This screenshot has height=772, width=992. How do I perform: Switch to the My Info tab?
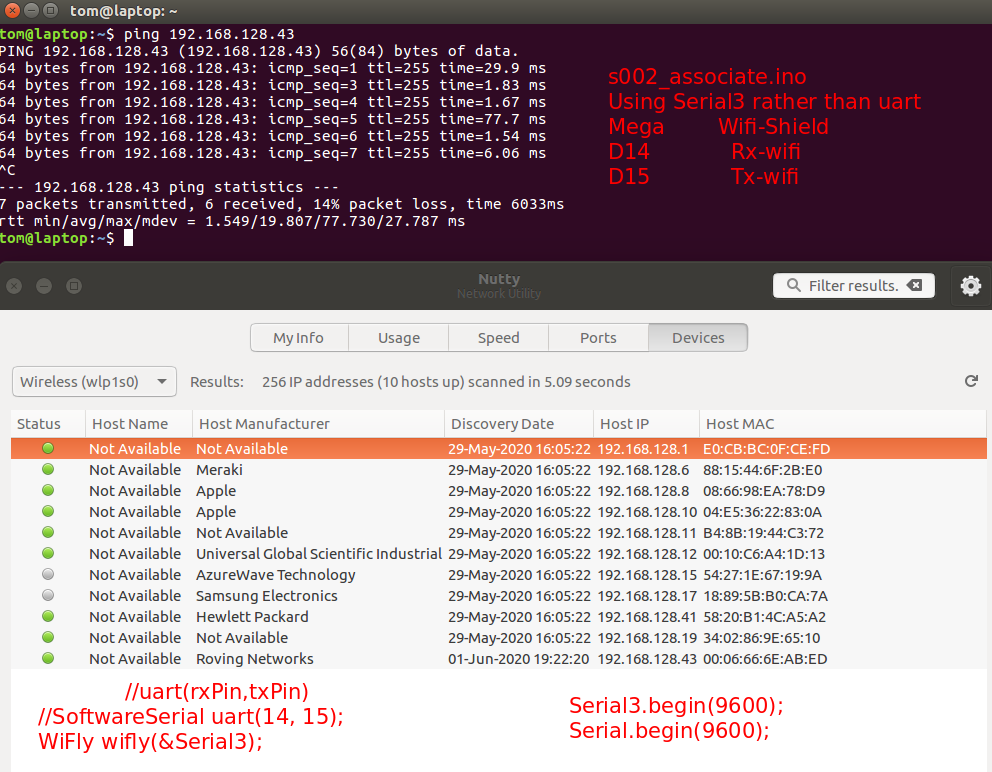pyautogui.click(x=298, y=338)
